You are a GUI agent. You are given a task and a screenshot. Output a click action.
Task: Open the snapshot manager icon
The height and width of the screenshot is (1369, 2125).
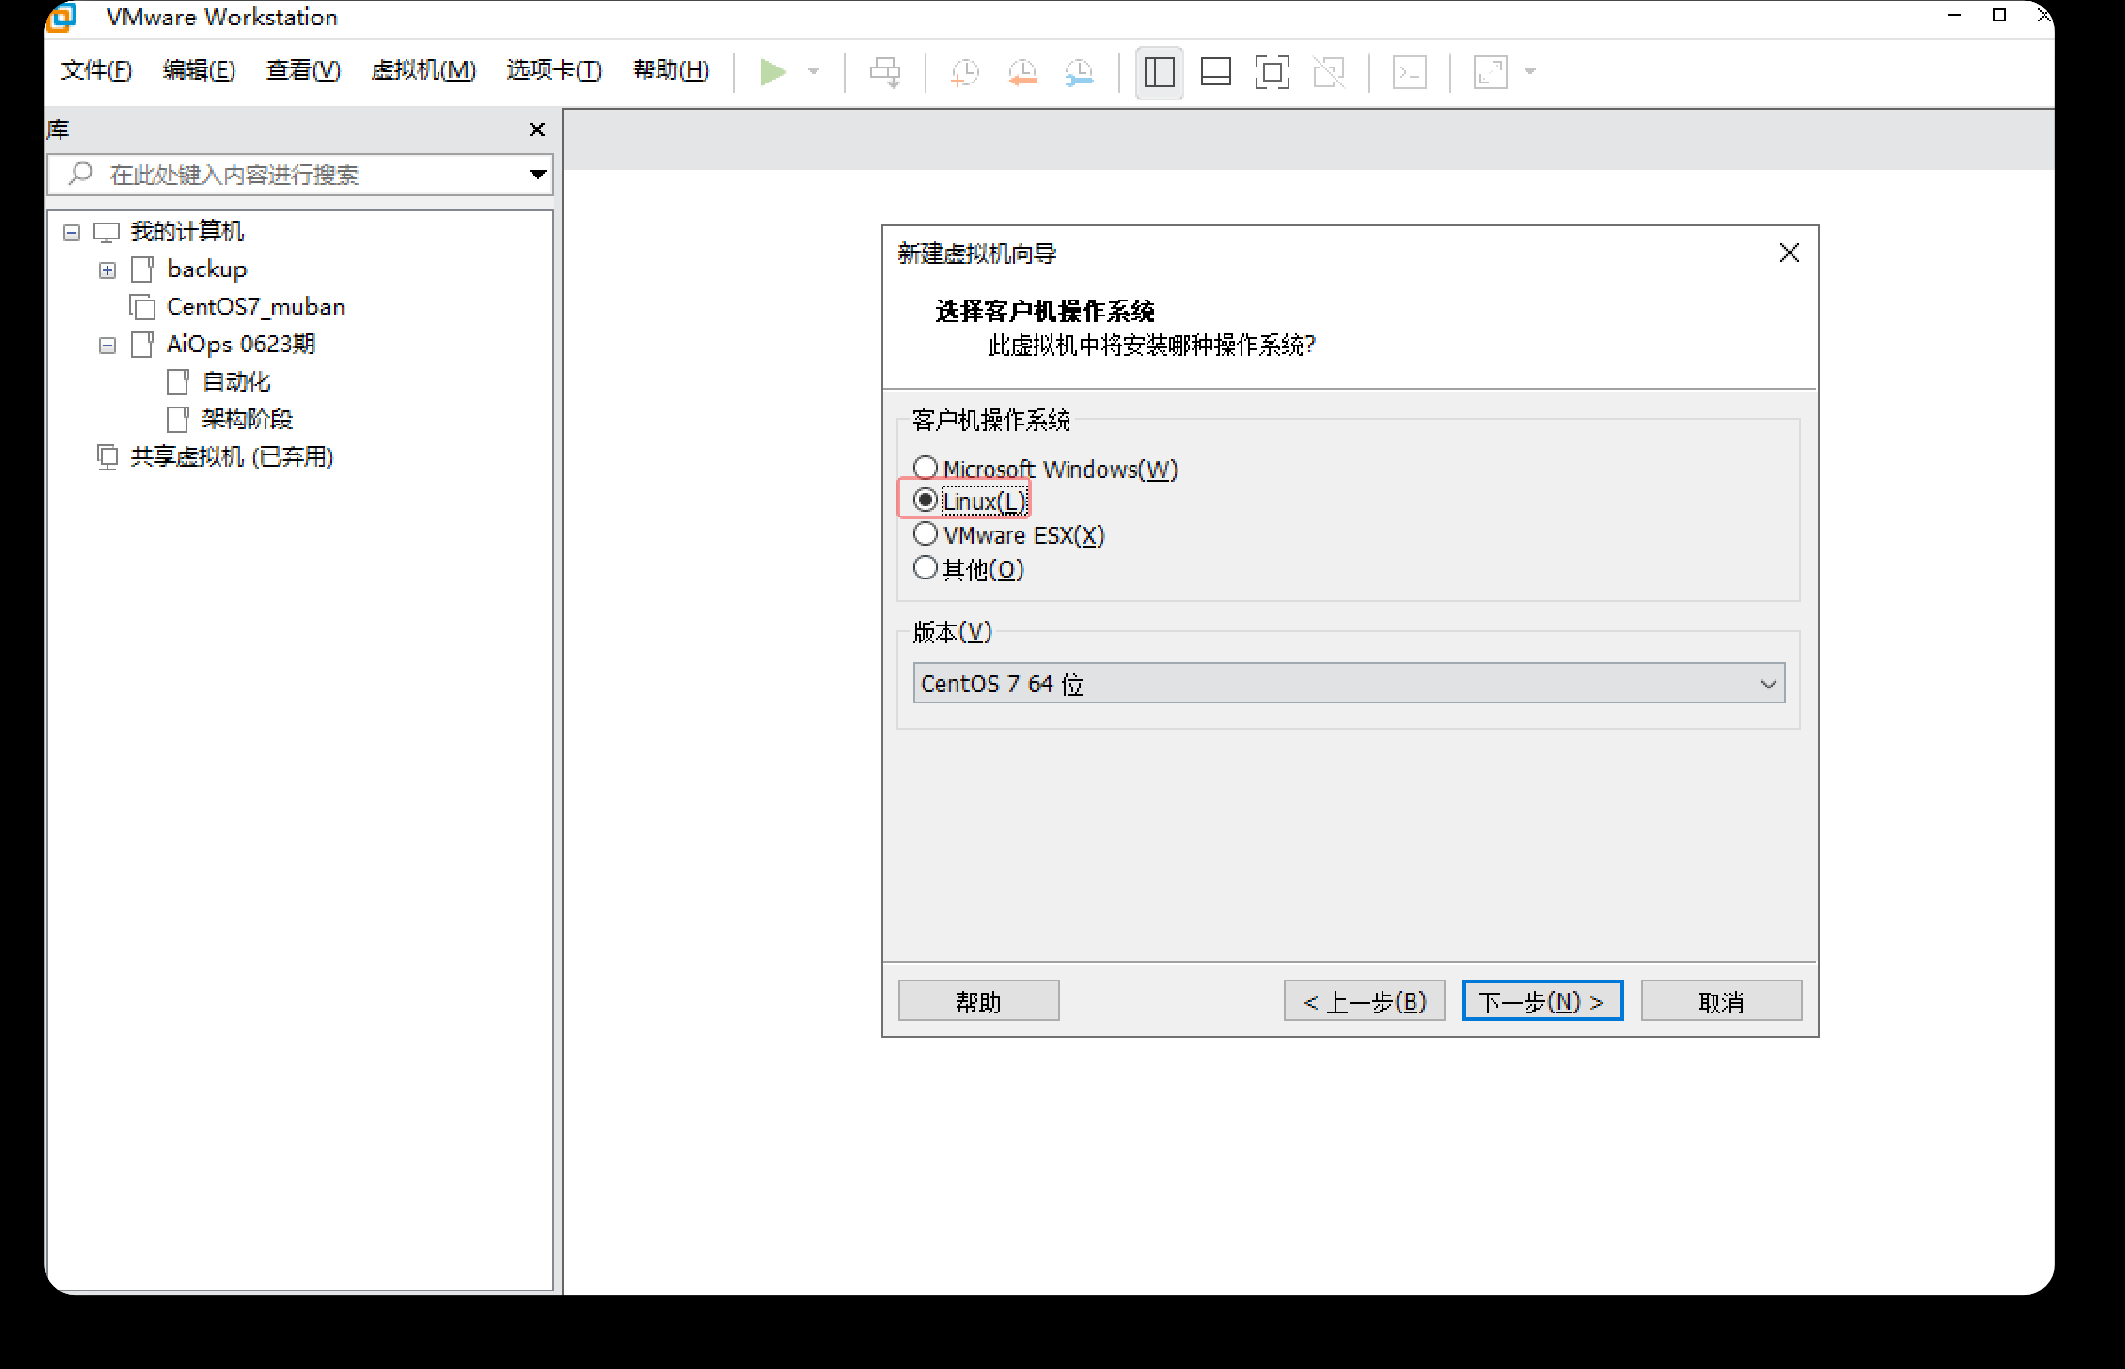click(1079, 72)
